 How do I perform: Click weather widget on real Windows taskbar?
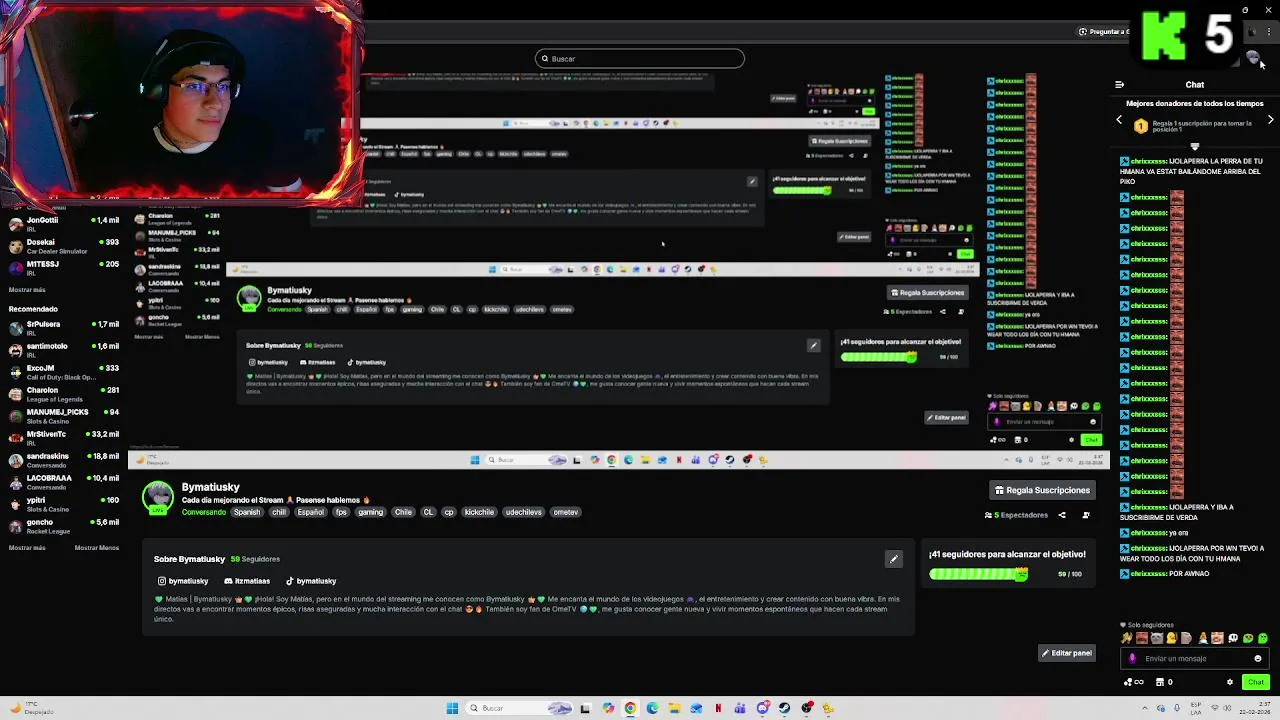tap(30, 708)
